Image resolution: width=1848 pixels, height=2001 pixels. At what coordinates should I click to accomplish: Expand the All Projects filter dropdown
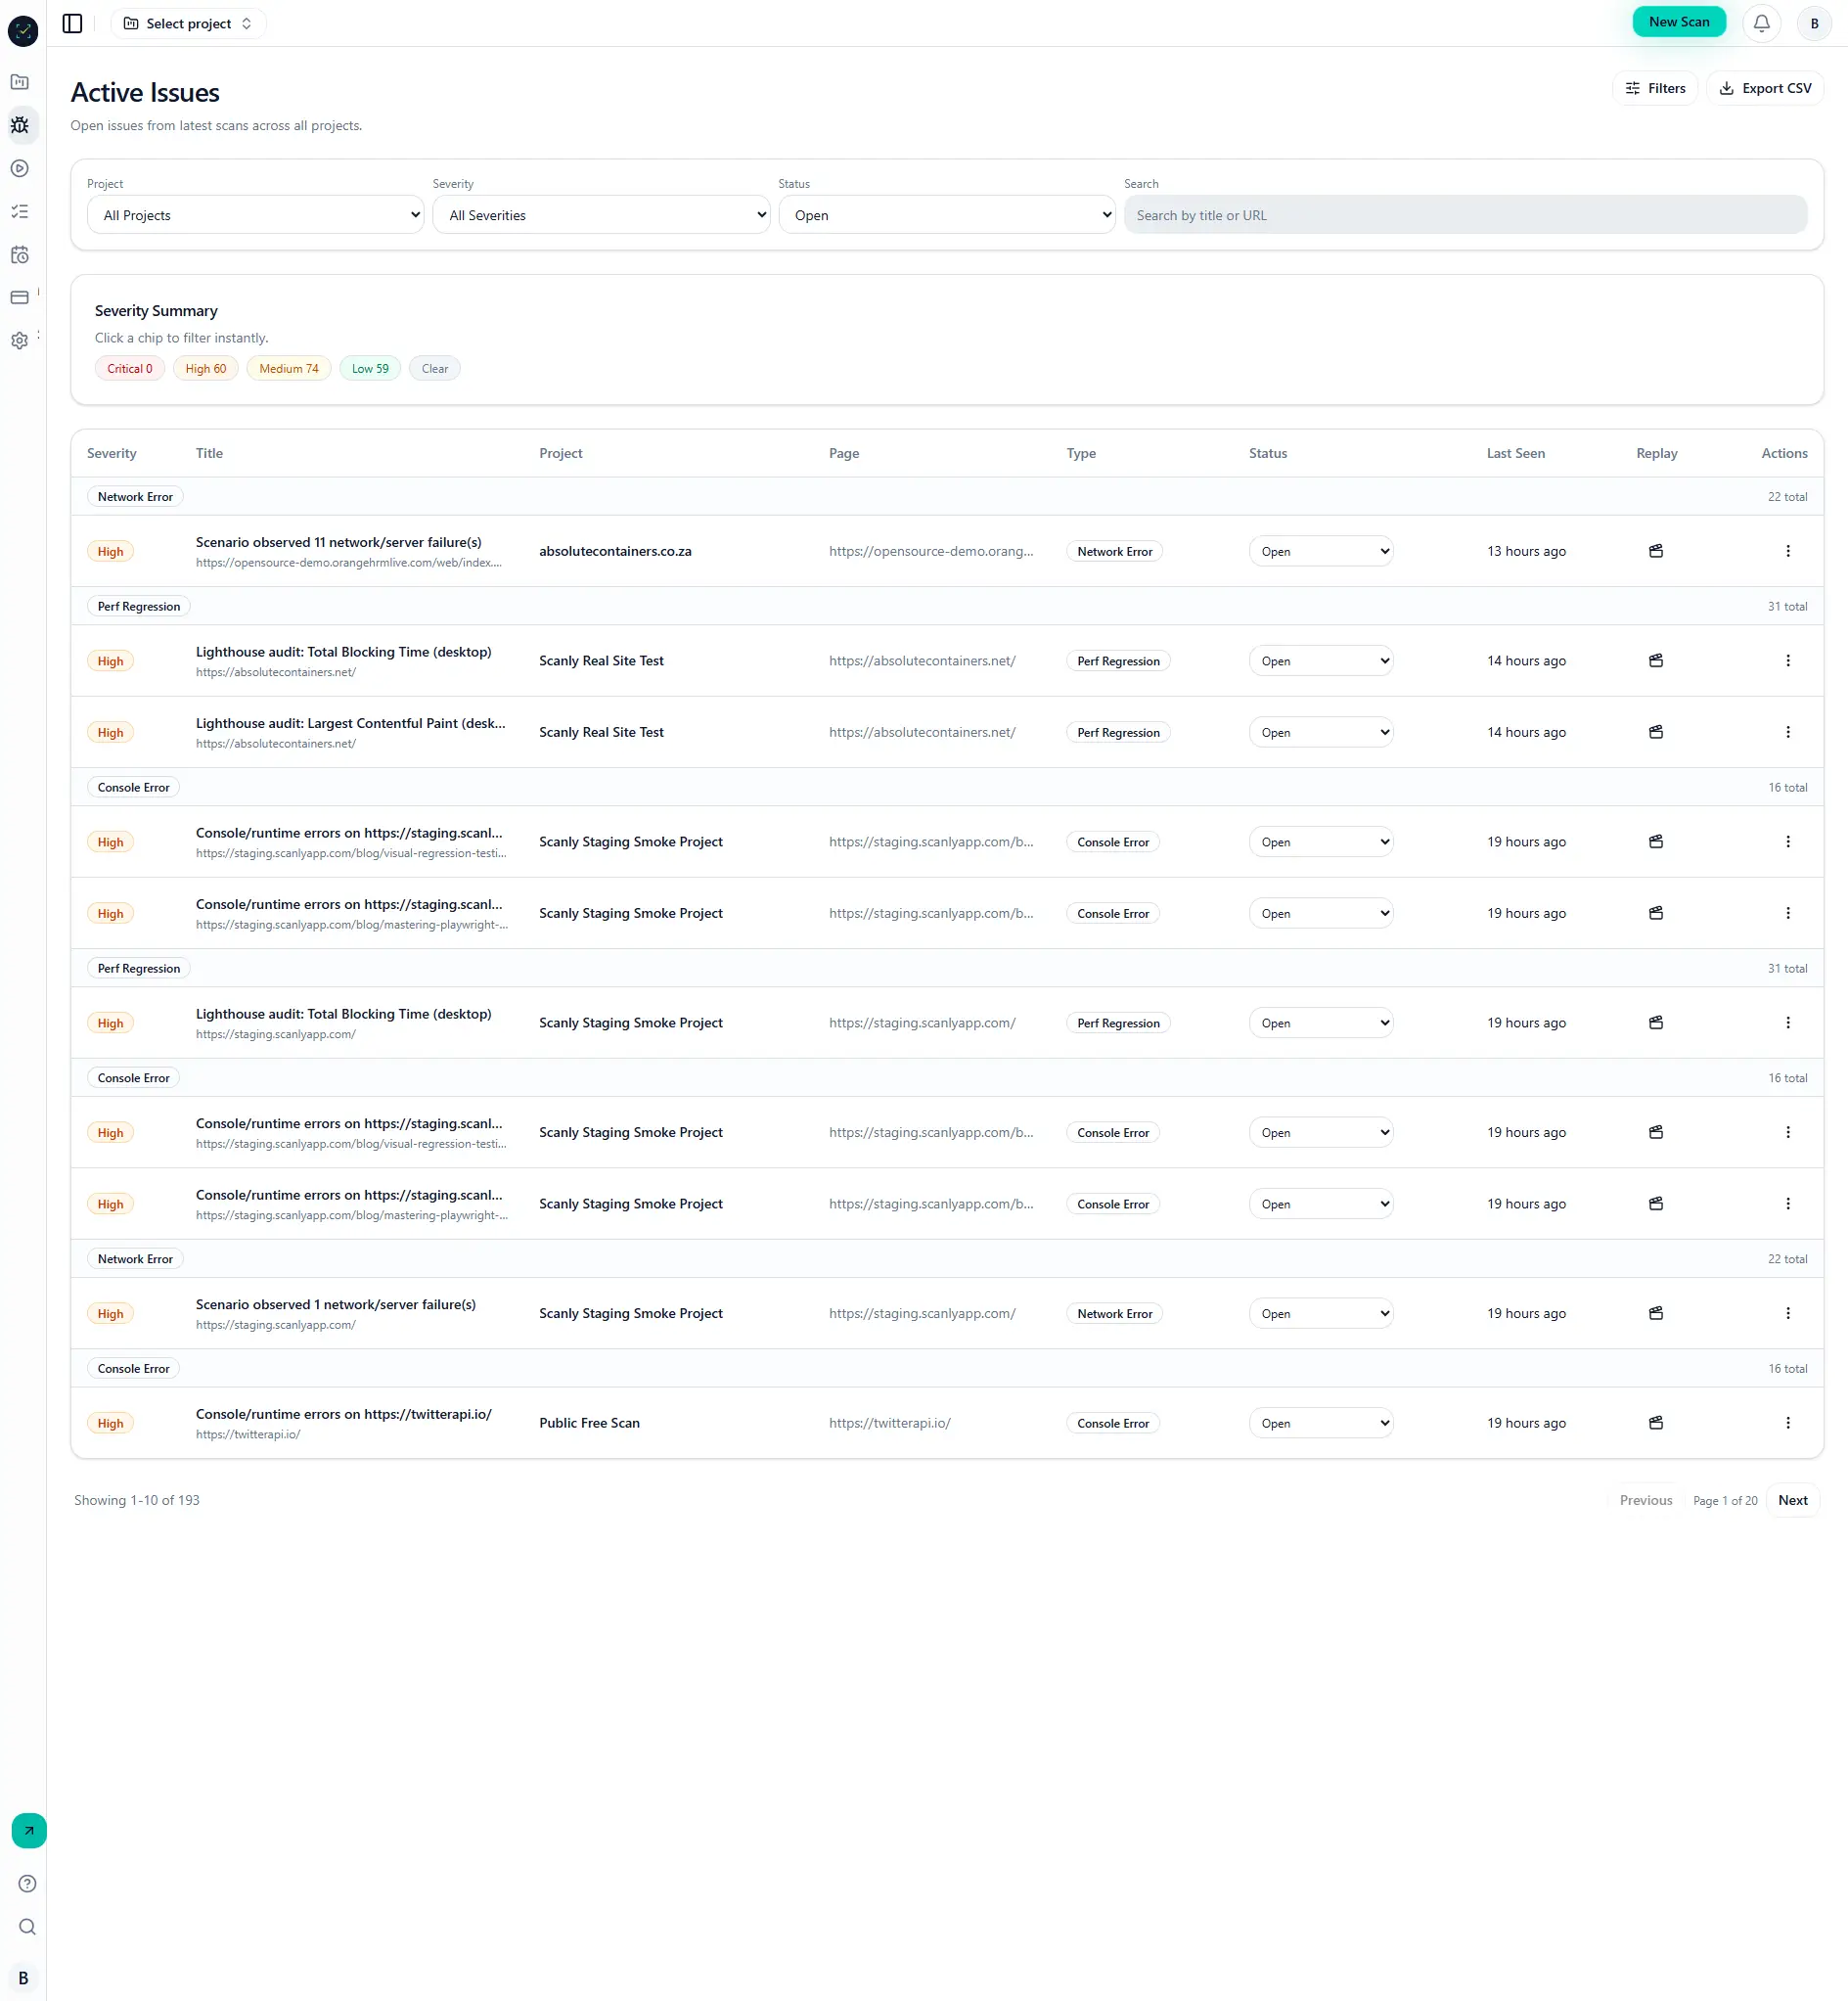pyautogui.click(x=255, y=215)
